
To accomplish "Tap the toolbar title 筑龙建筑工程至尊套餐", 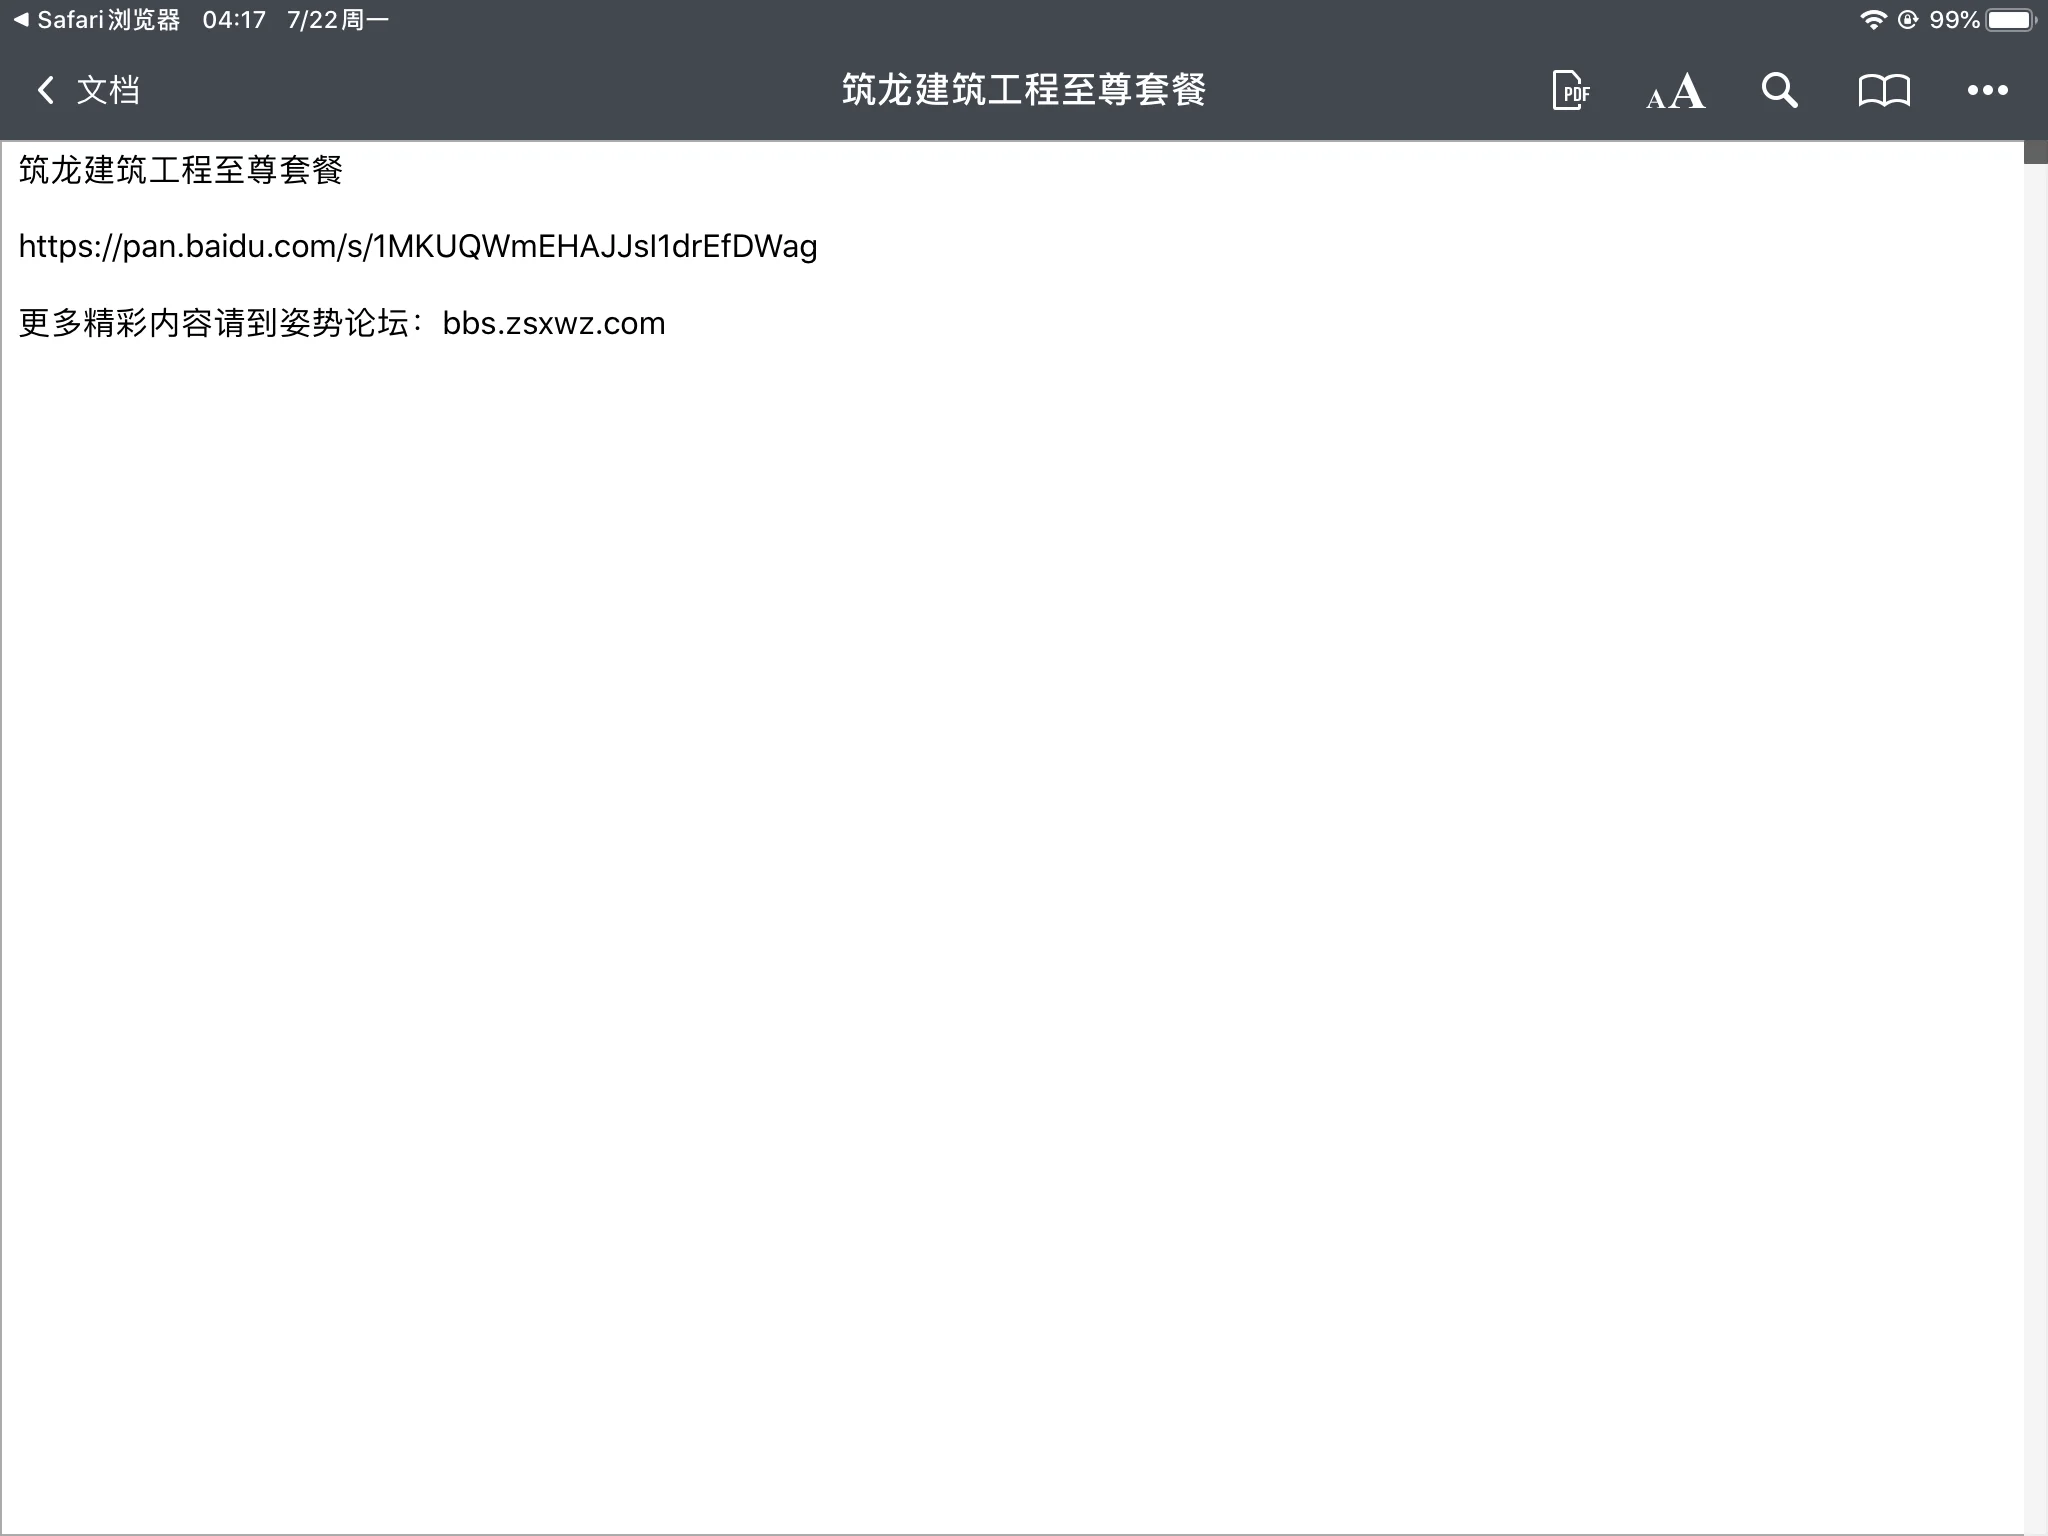I will pyautogui.click(x=1024, y=90).
